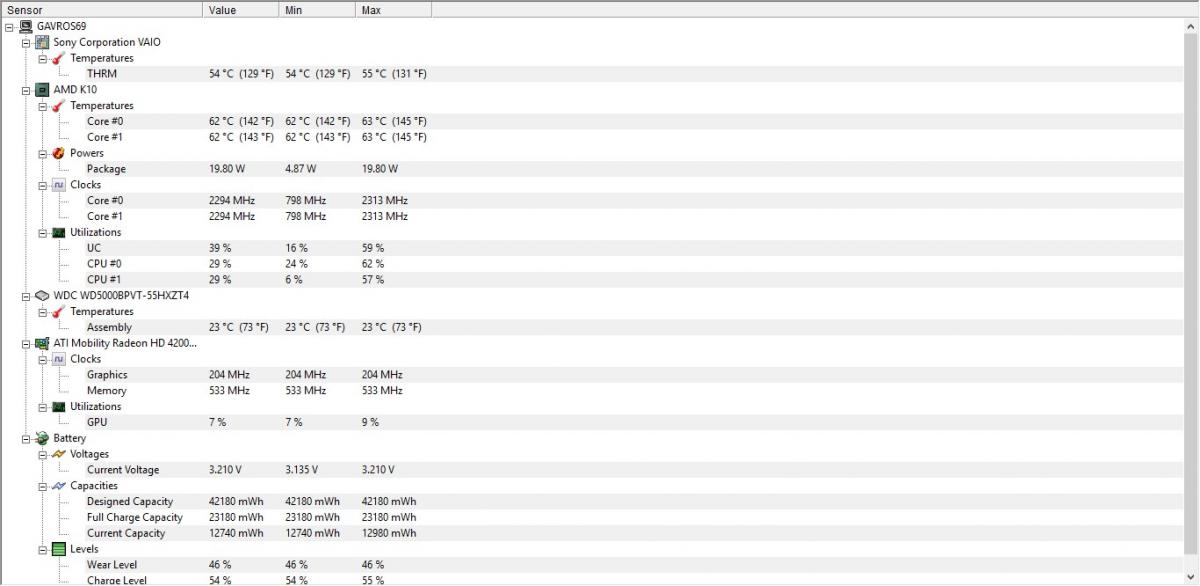Click the Voltages icon under Battery
The image size is (1200, 586).
point(59,454)
